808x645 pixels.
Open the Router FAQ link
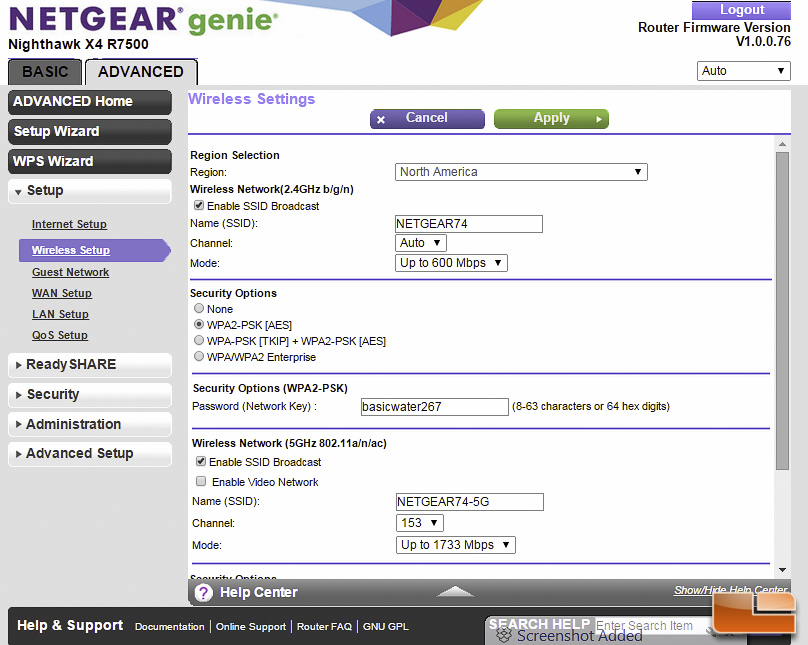pyautogui.click(x=324, y=627)
